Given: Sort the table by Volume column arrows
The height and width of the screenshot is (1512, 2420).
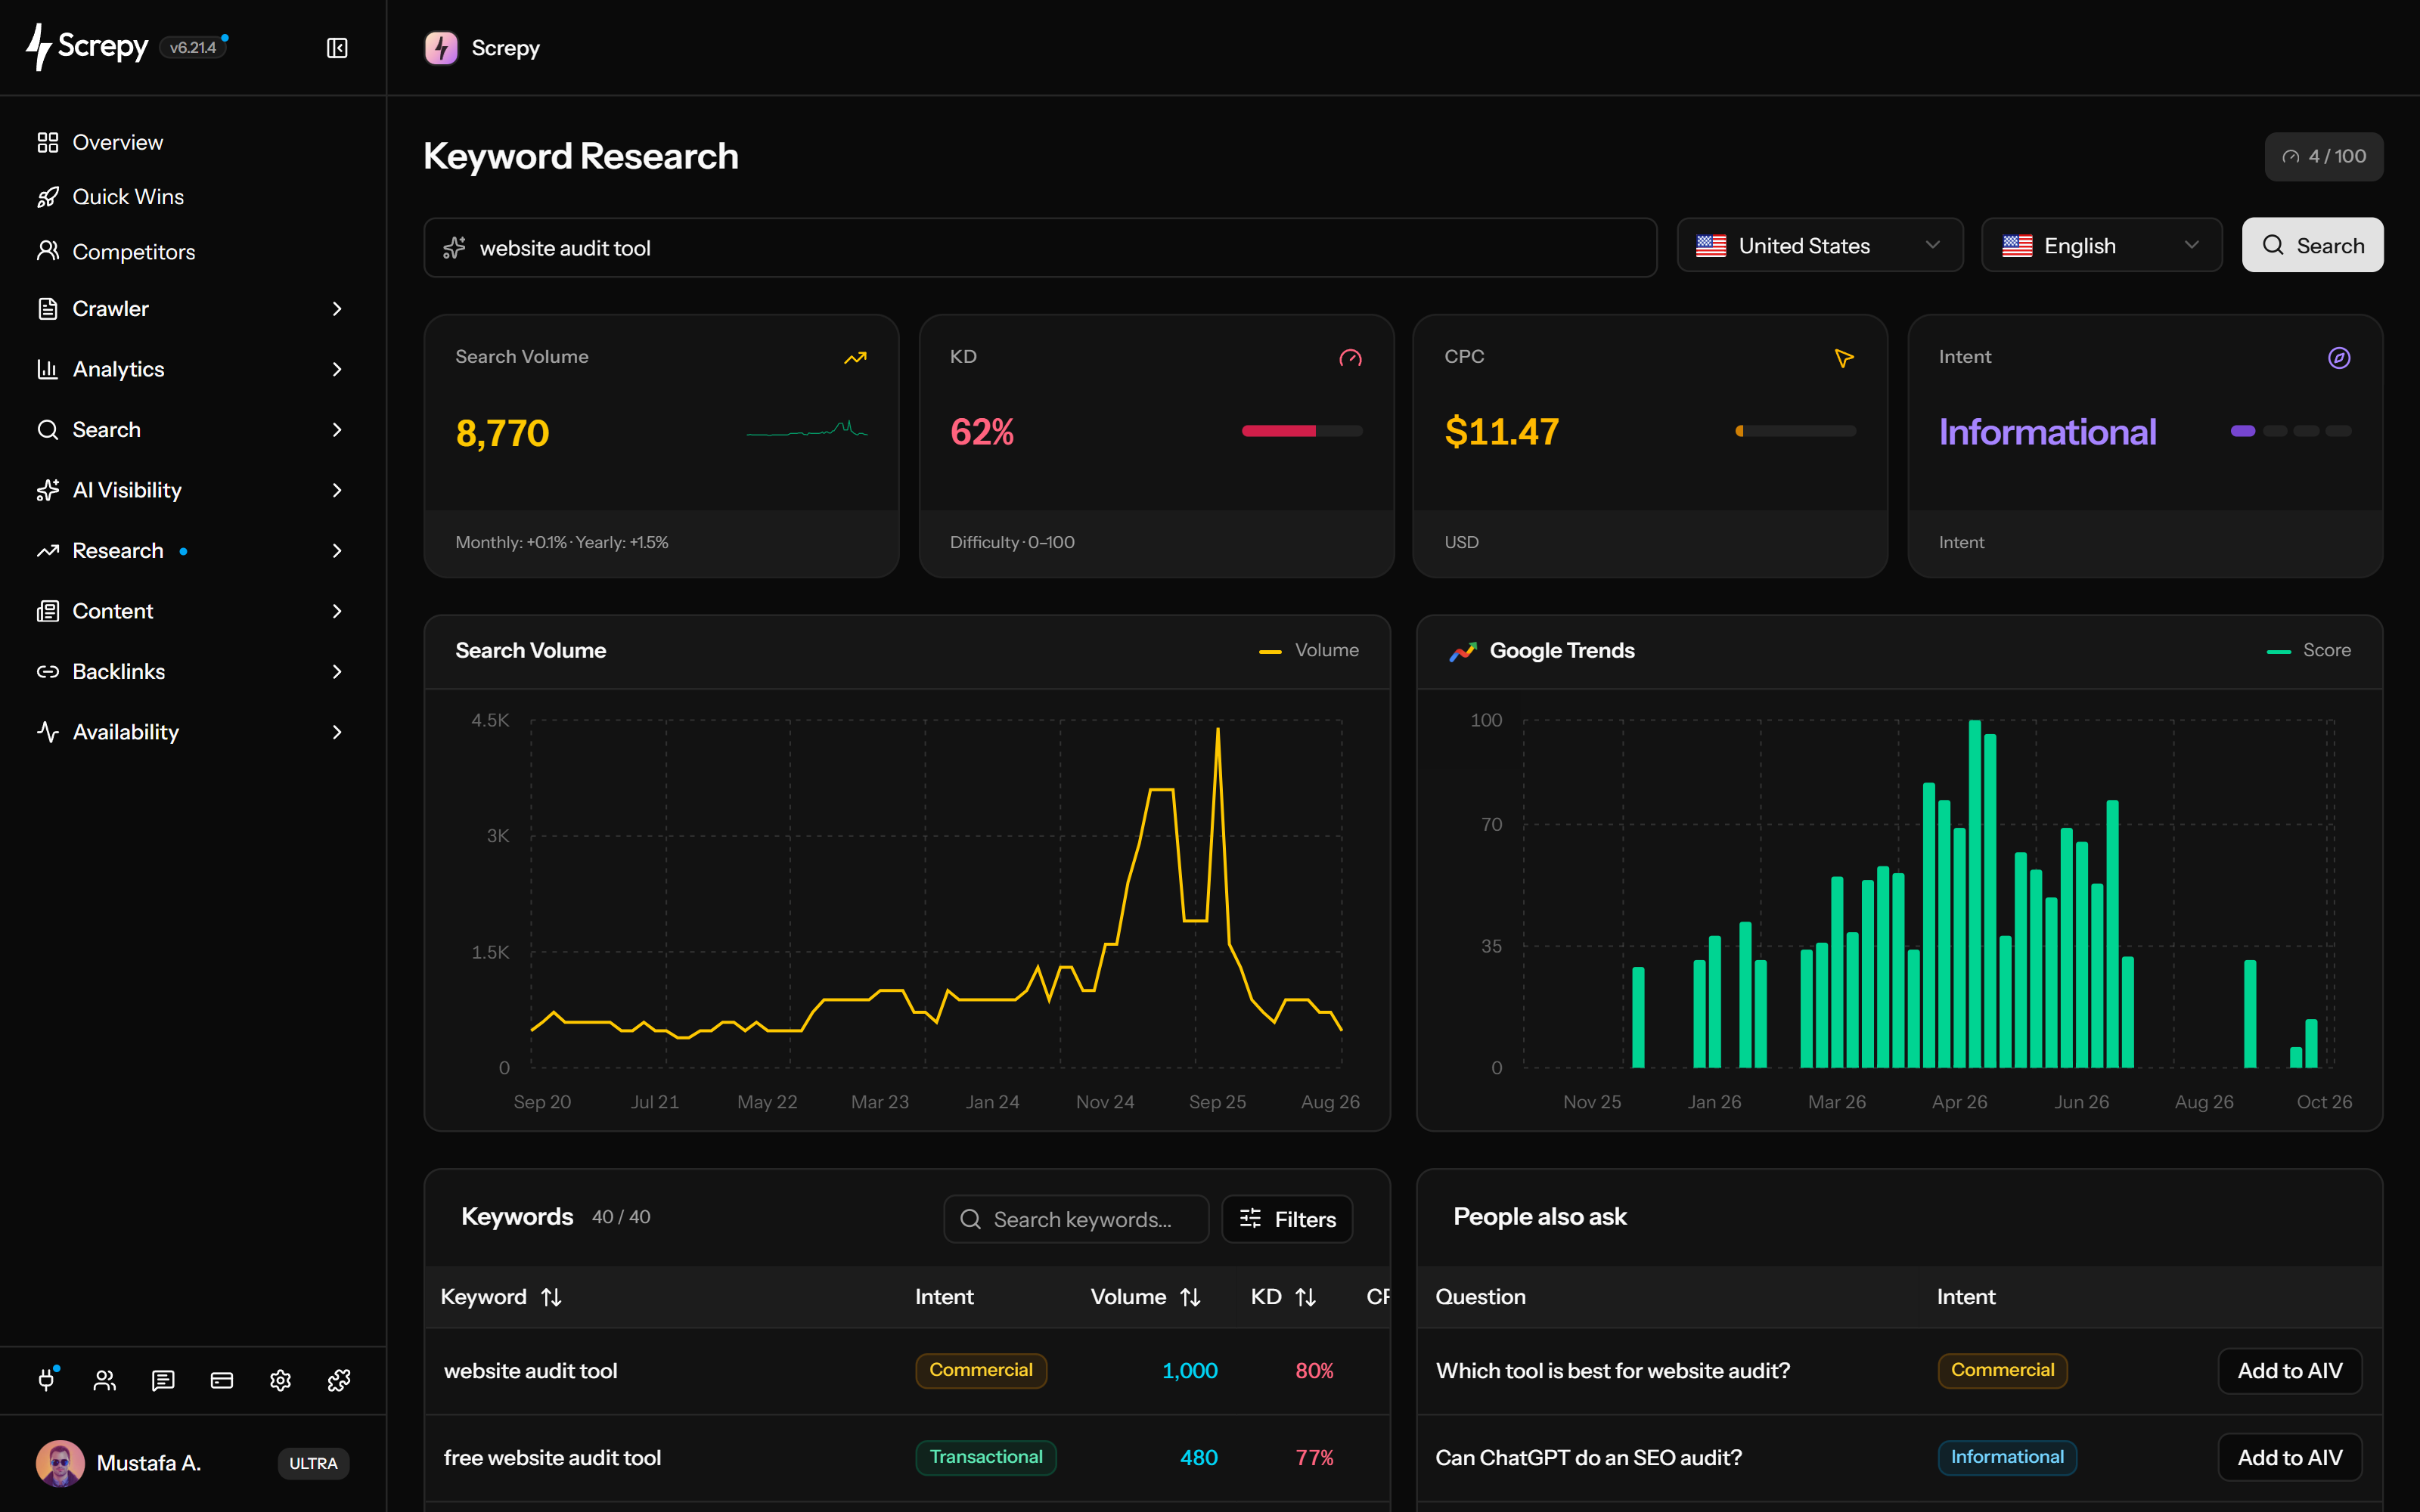Looking at the screenshot, I should click(x=1190, y=1297).
